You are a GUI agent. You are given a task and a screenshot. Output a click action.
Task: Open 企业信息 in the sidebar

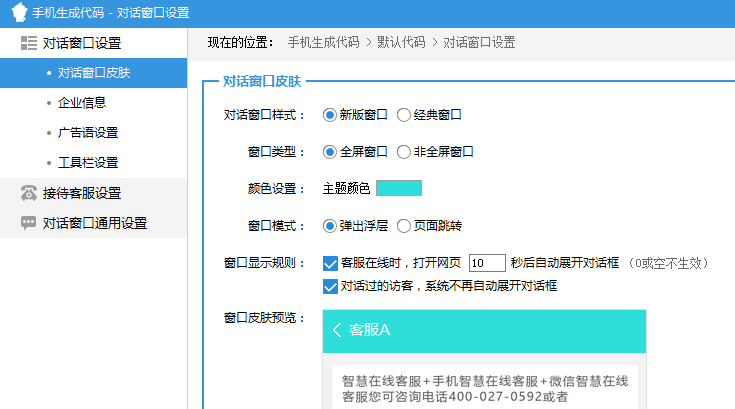(x=82, y=102)
